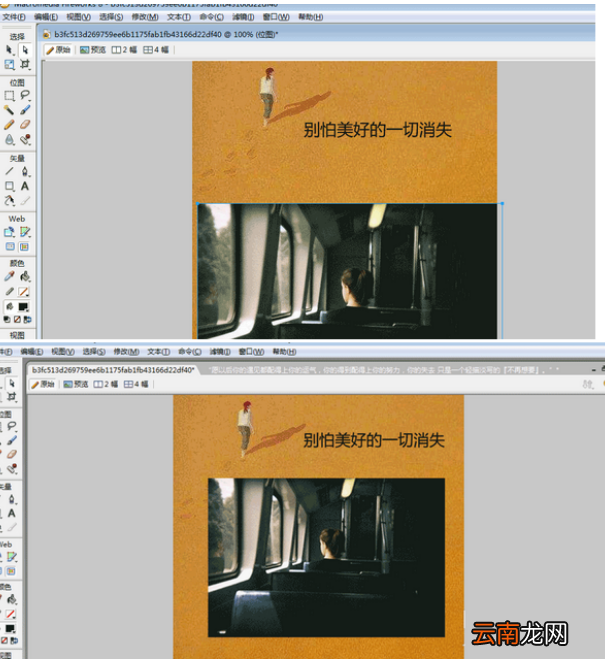
Task: Open the 滤镜(I) menu in upper window
Action: point(243,17)
